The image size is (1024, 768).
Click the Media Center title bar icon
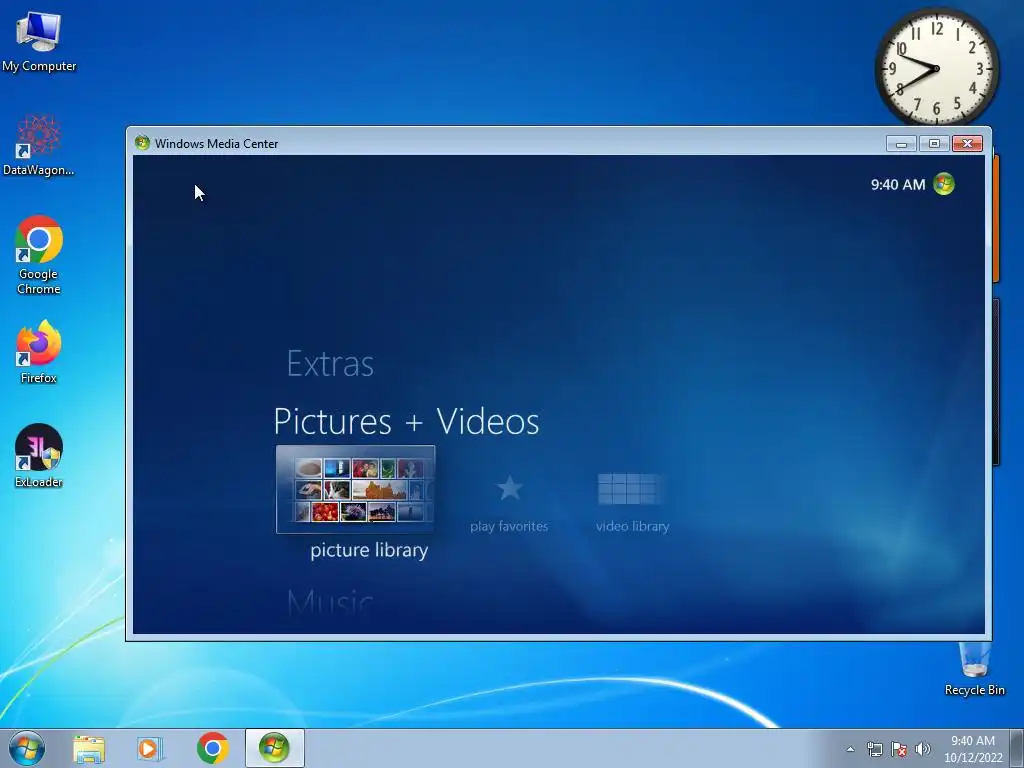[x=142, y=143]
